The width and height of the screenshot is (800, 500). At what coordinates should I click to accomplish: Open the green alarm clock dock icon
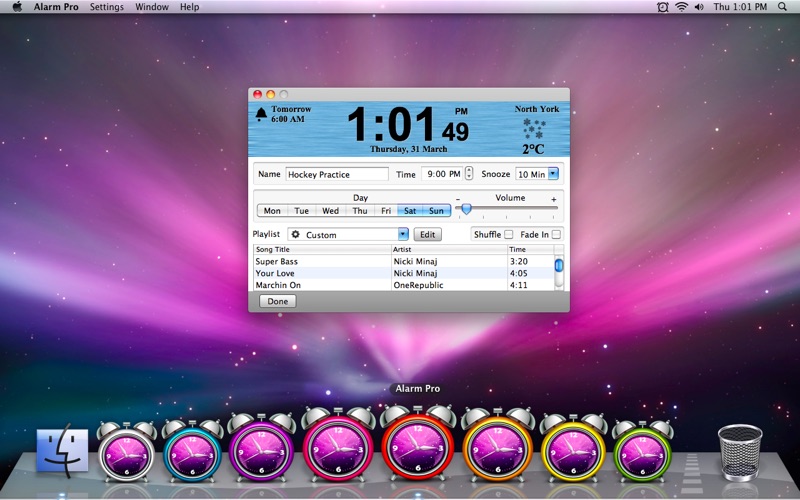click(642, 451)
